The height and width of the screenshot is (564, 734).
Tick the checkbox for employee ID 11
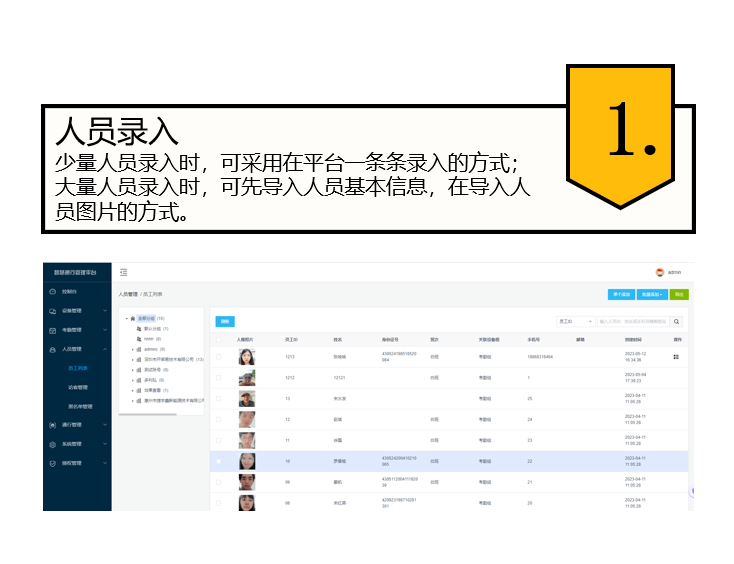[219, 440]
